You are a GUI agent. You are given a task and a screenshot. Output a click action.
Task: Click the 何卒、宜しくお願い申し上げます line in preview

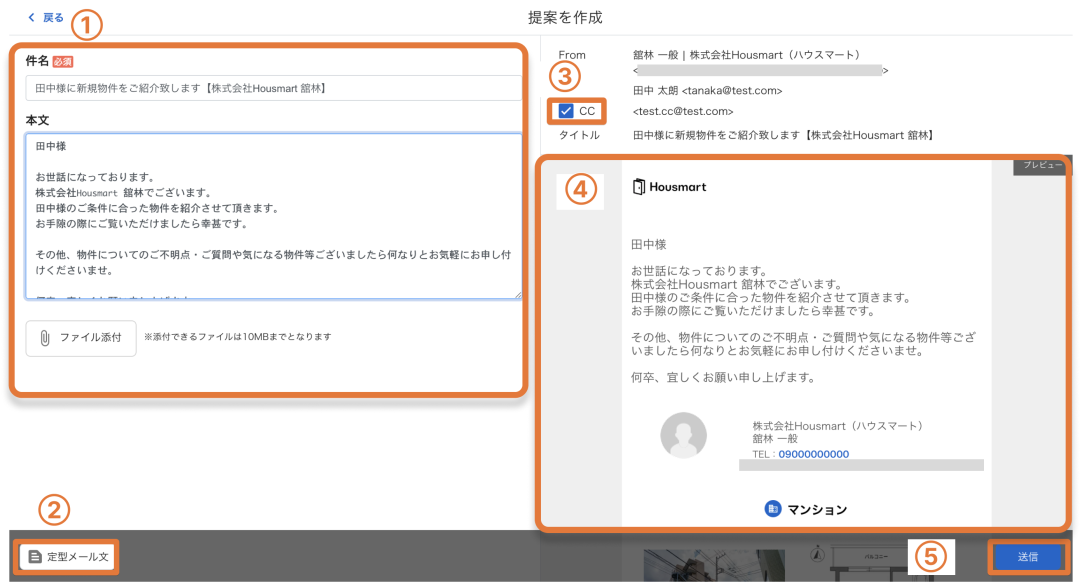(x=723, y=377)
